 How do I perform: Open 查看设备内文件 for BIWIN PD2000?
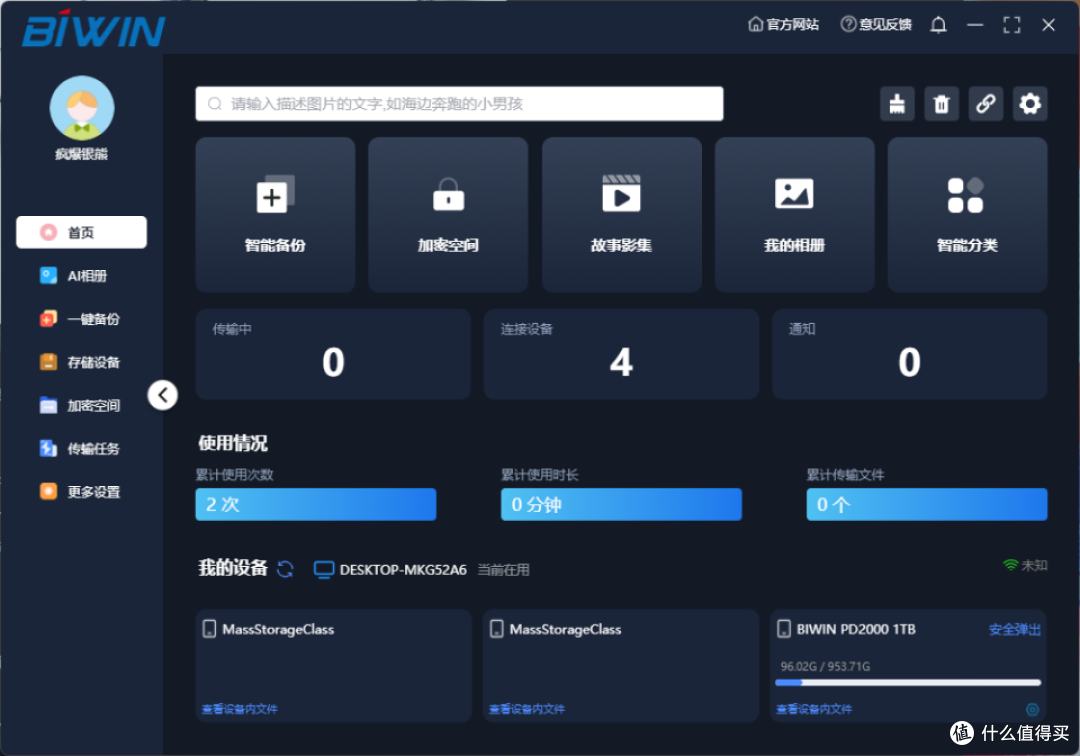pyautogui.click(x=814, y=709)
